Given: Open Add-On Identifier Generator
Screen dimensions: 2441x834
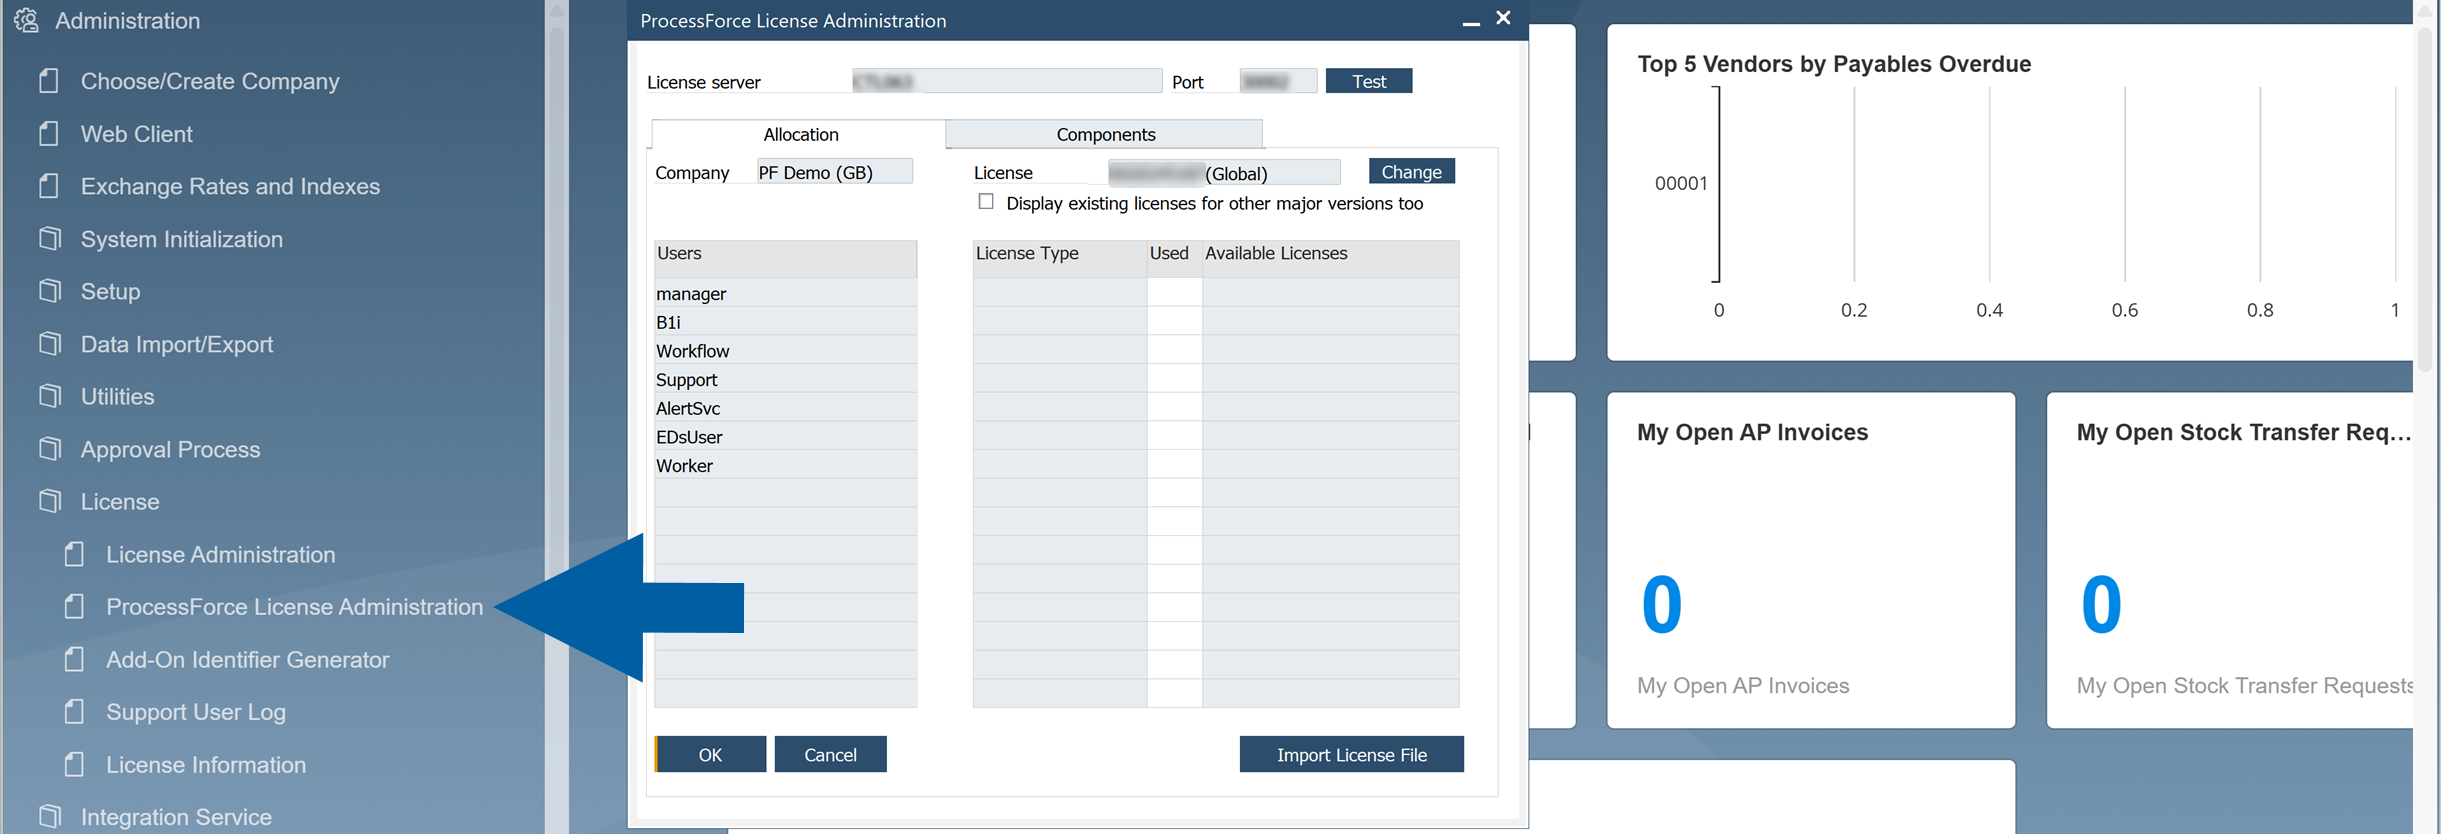Looking at the screenshot, I should tap(248, 660).
